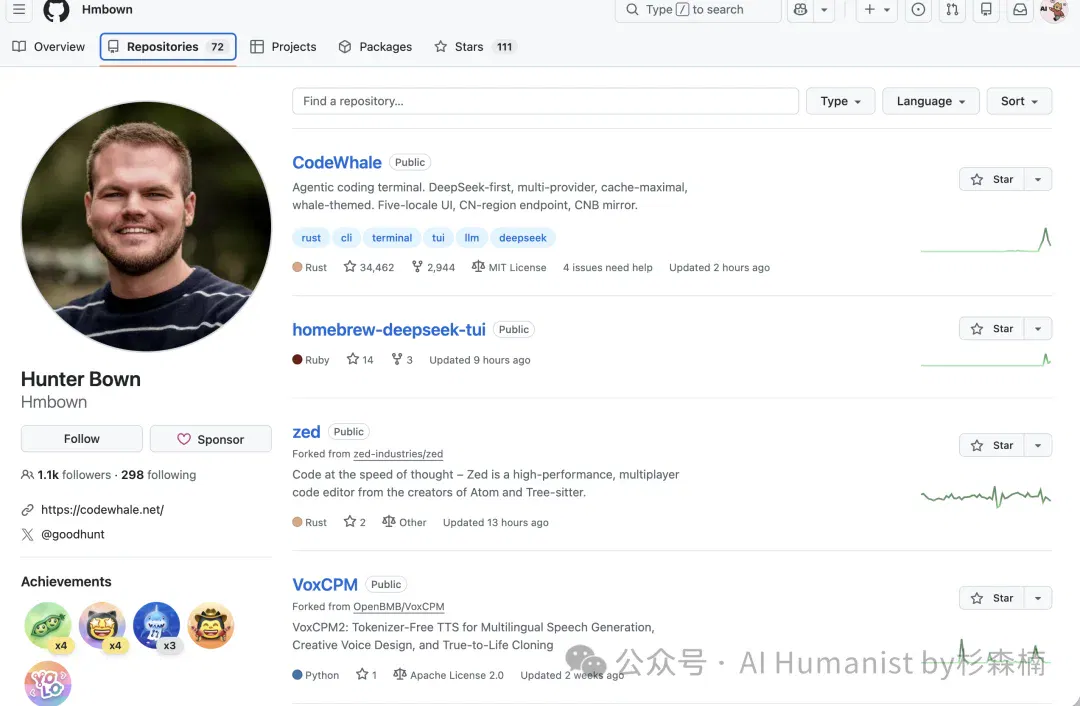Open the hamburger navigation menu

click(x=19, y=10)
